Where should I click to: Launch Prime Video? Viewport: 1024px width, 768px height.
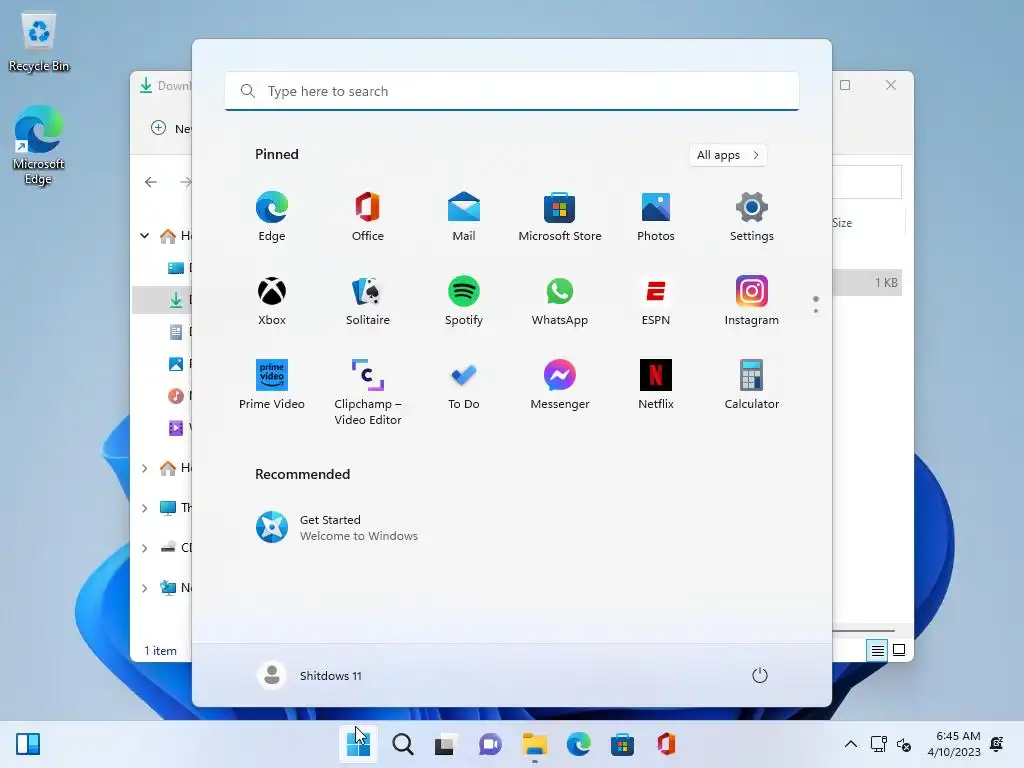pyautogui.click(x=272, y=385)
